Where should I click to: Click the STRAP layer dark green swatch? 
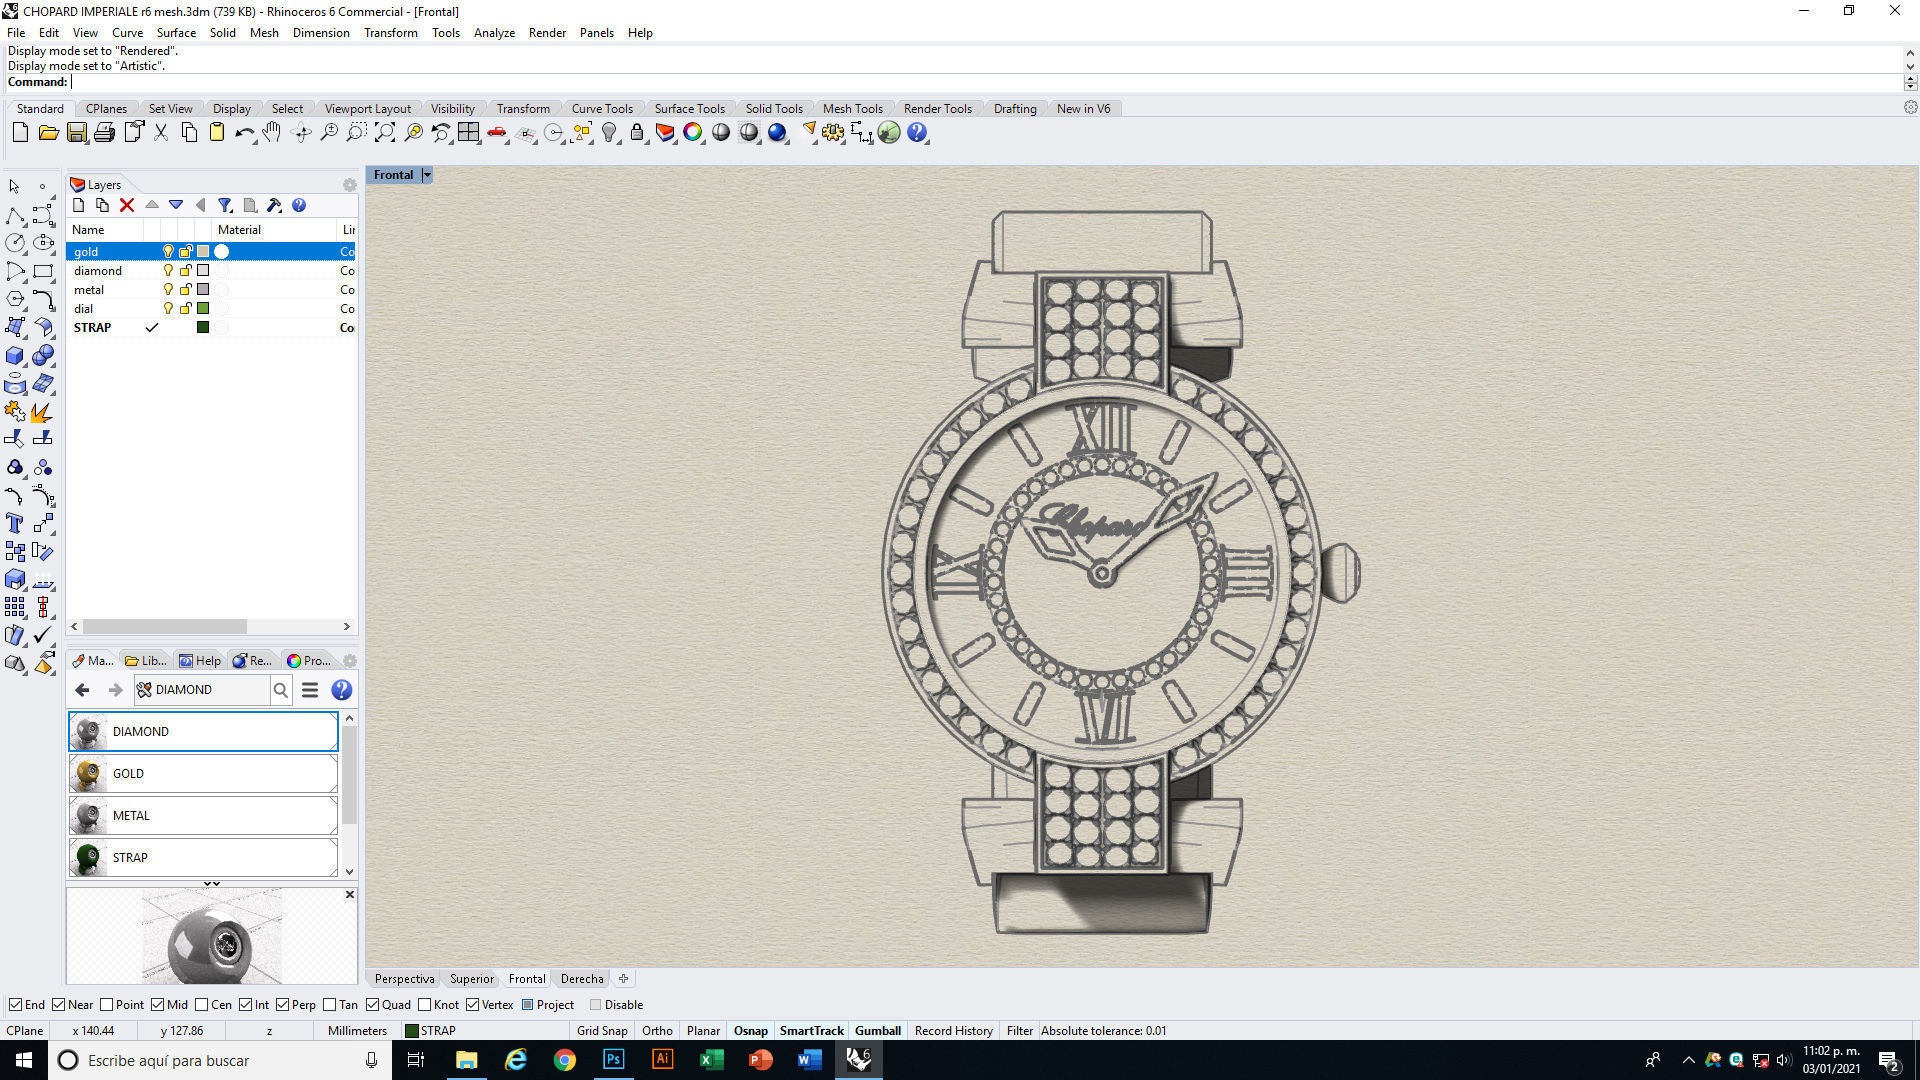coord(203,328)
